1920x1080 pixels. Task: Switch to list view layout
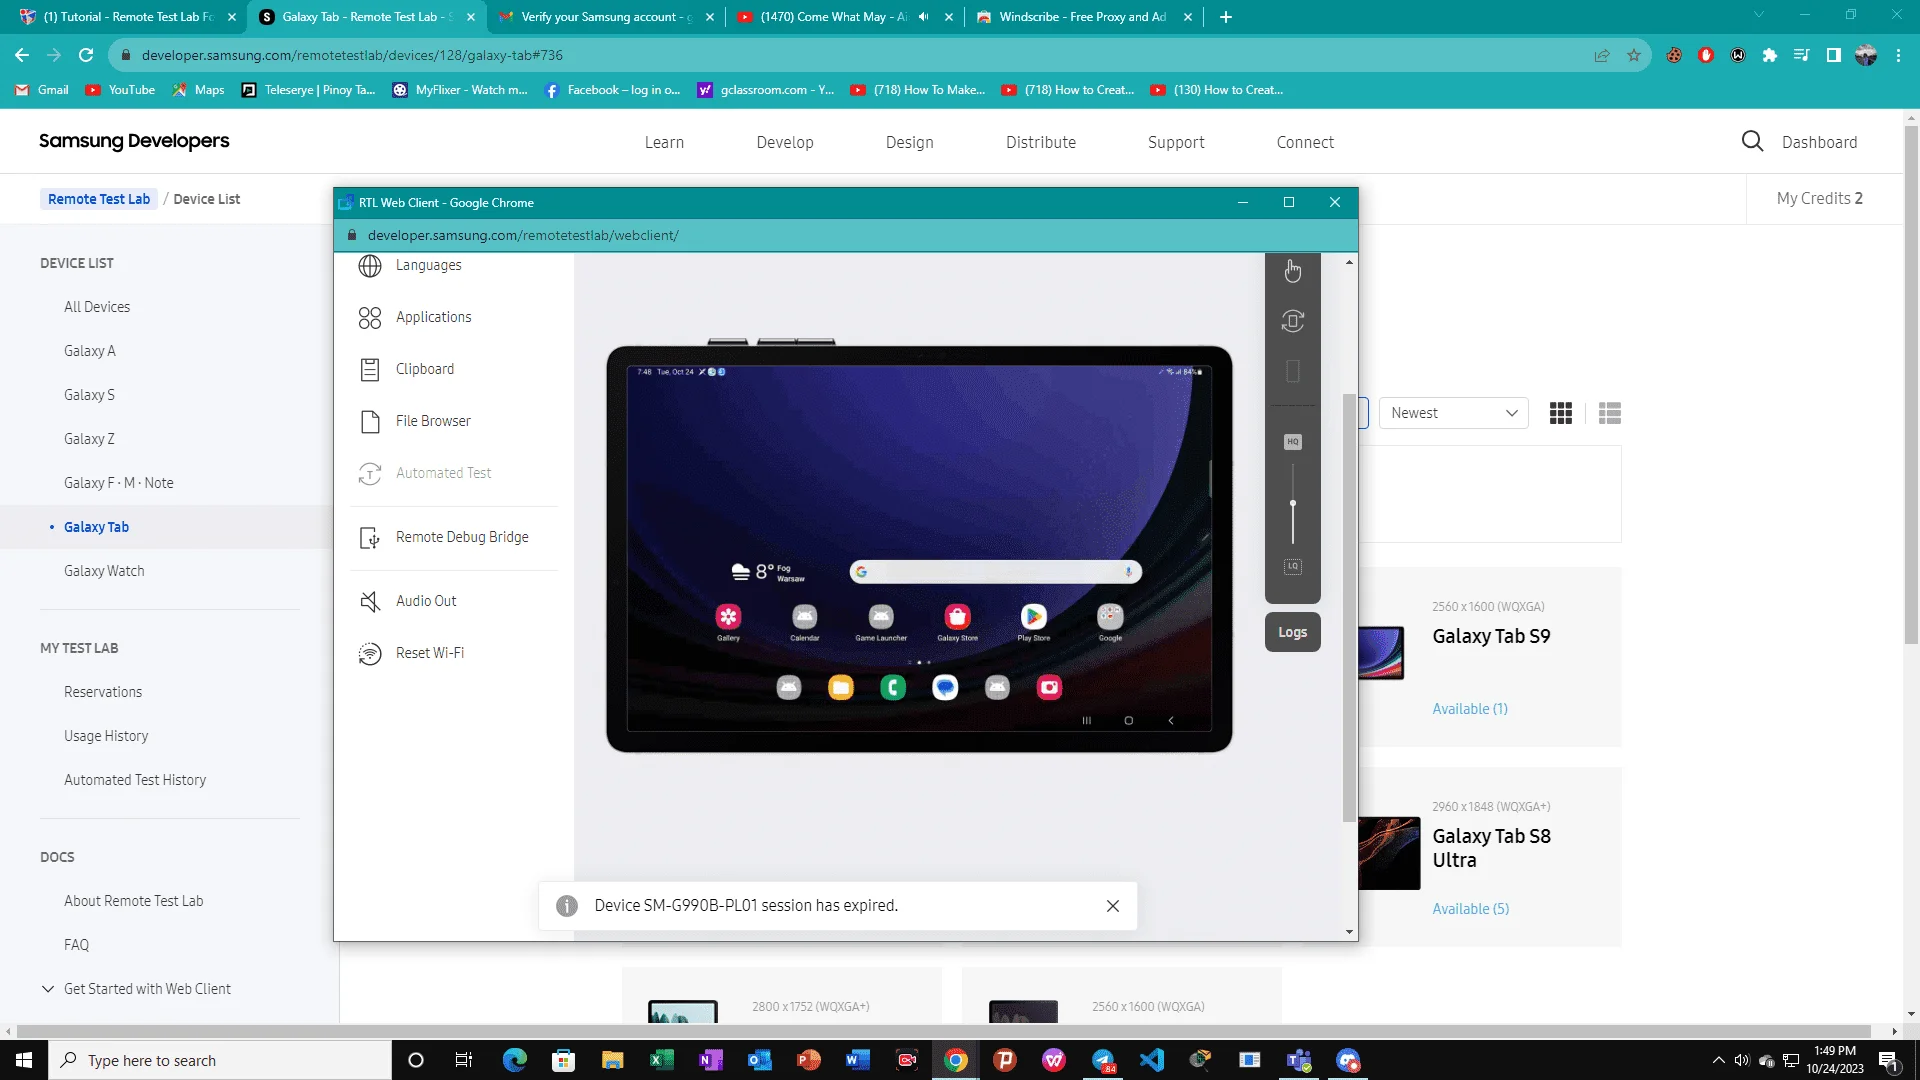pos(1610,413)
